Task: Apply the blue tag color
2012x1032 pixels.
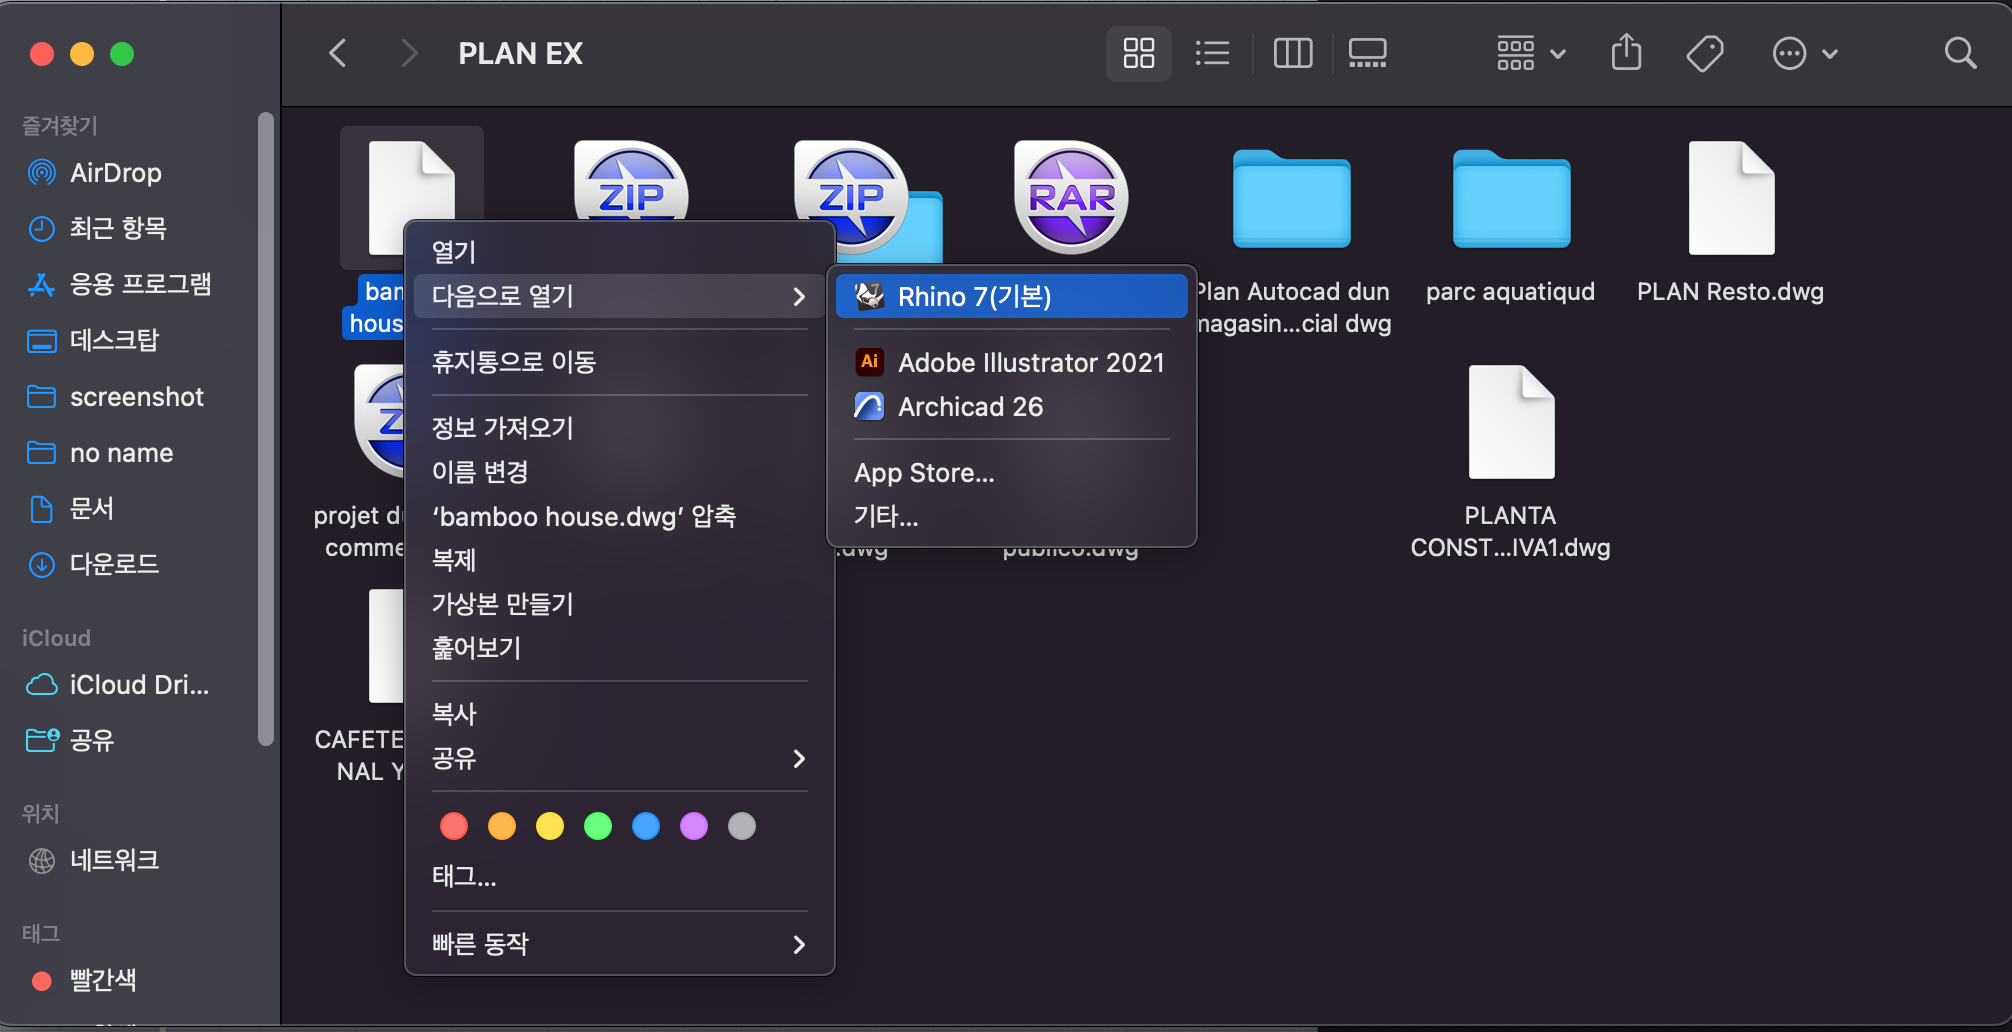Action: coord(646,826)
